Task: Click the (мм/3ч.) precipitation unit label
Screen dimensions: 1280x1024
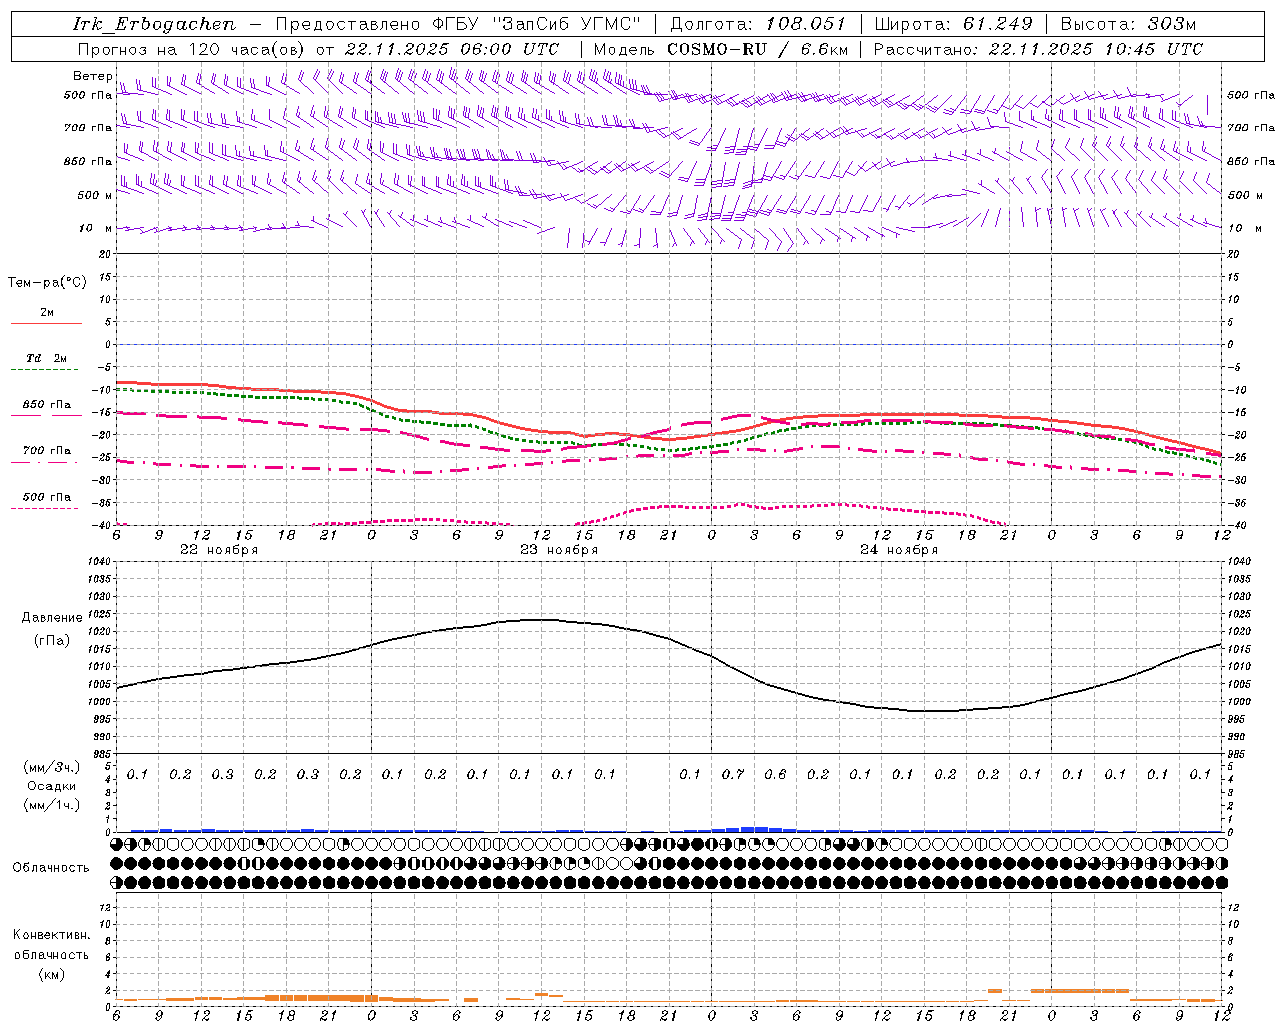Action: pyautogui.click(x=51, y=767)
